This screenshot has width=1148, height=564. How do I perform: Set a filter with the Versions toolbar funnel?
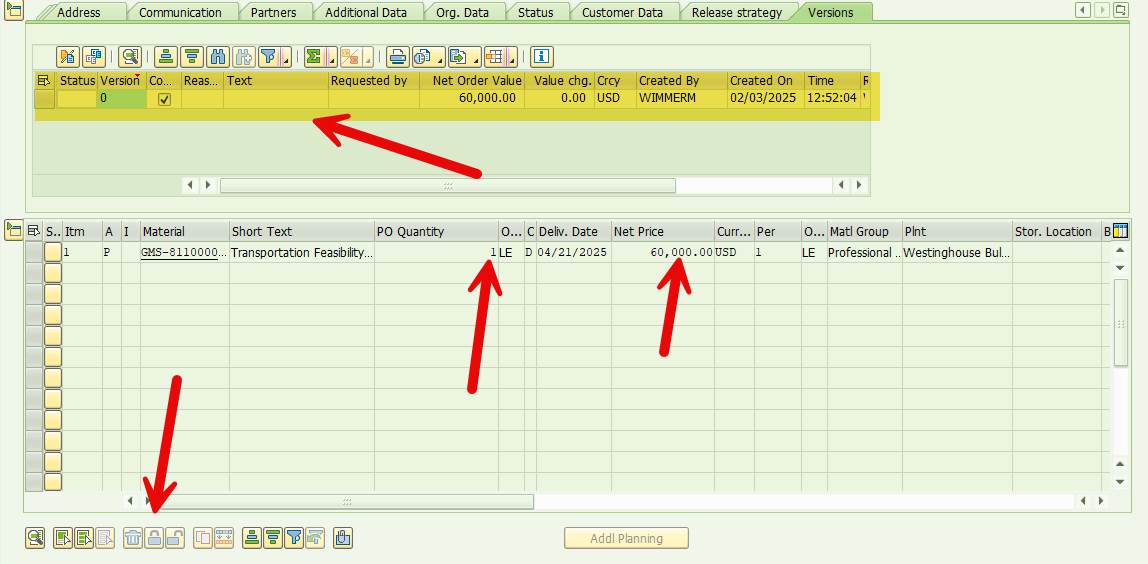(x=269, y=56)
